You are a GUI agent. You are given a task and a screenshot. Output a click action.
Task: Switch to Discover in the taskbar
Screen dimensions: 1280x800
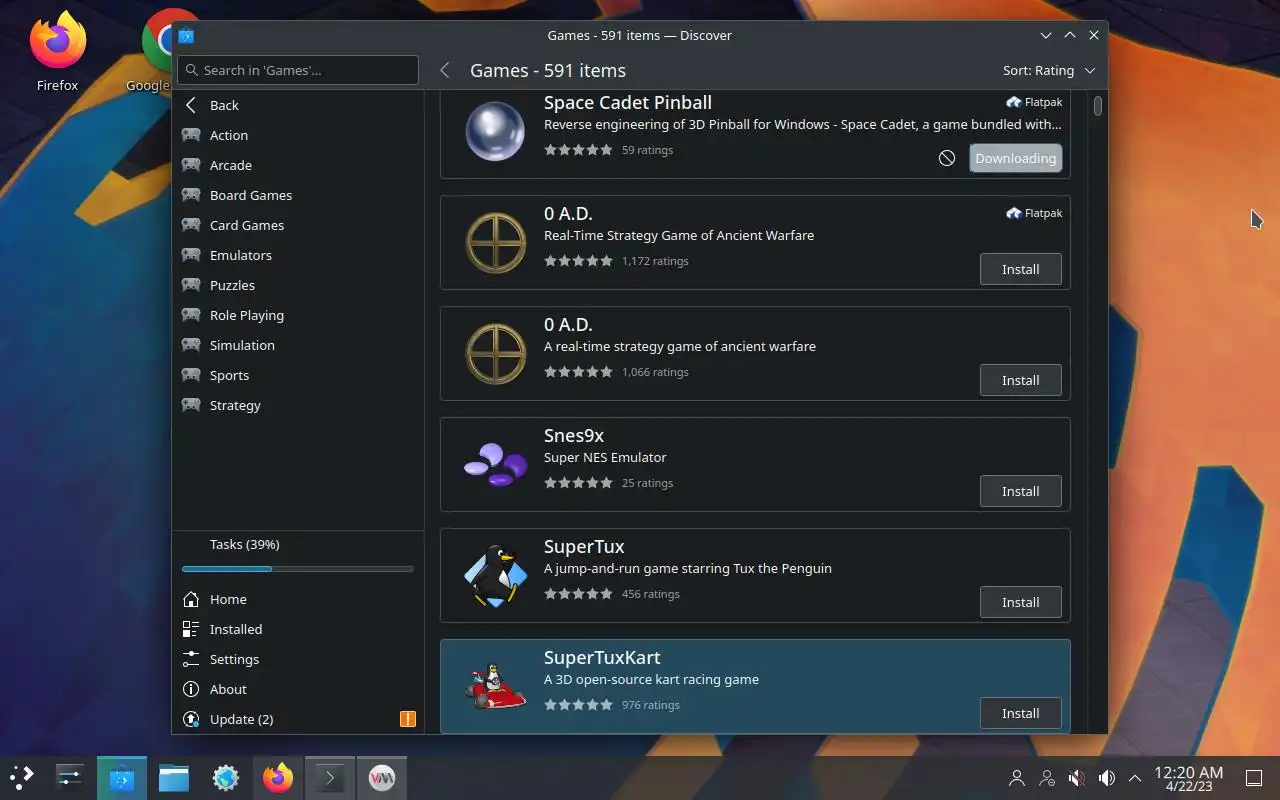[122, 777]
